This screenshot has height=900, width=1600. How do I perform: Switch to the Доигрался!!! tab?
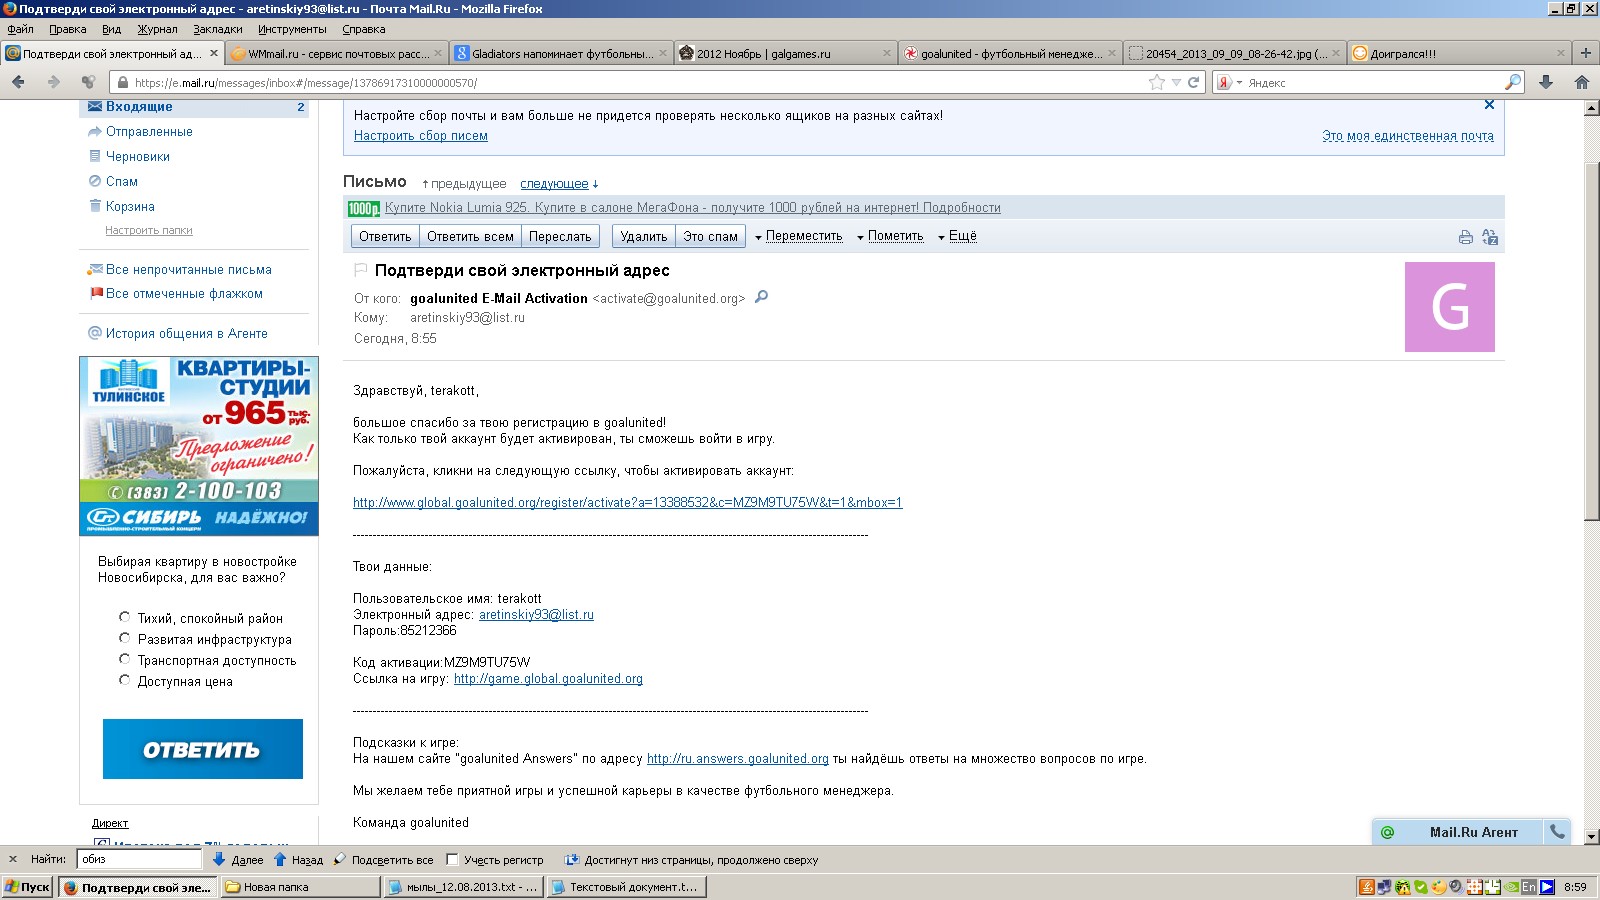point(1459,53)
